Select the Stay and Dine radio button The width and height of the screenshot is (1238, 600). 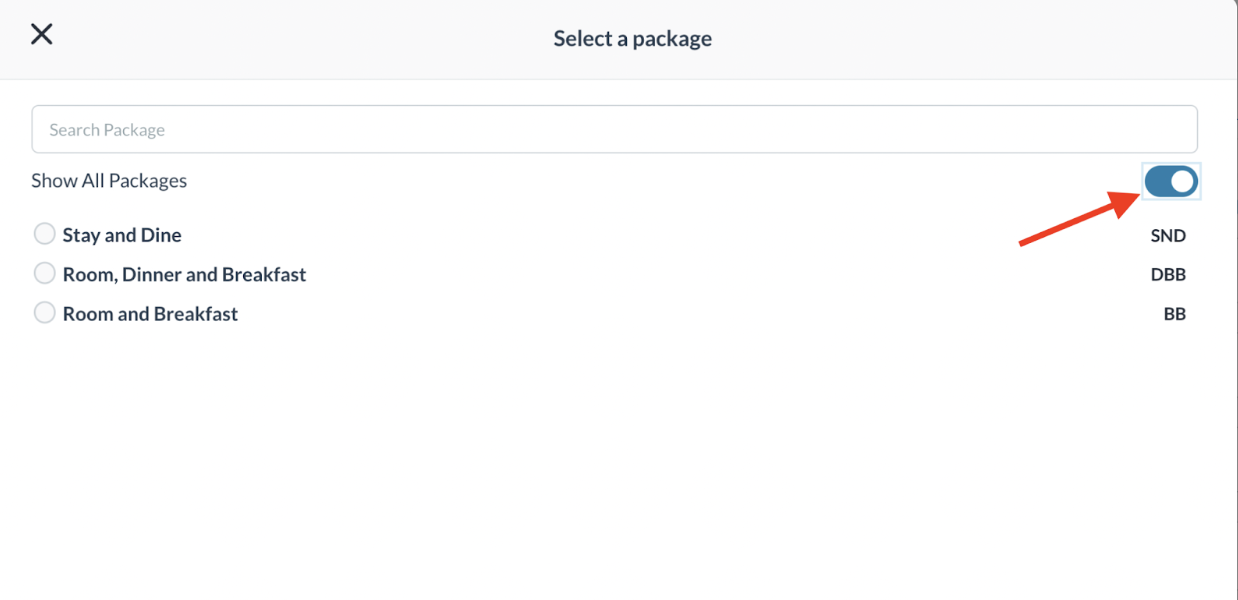[x=45, y=234]
